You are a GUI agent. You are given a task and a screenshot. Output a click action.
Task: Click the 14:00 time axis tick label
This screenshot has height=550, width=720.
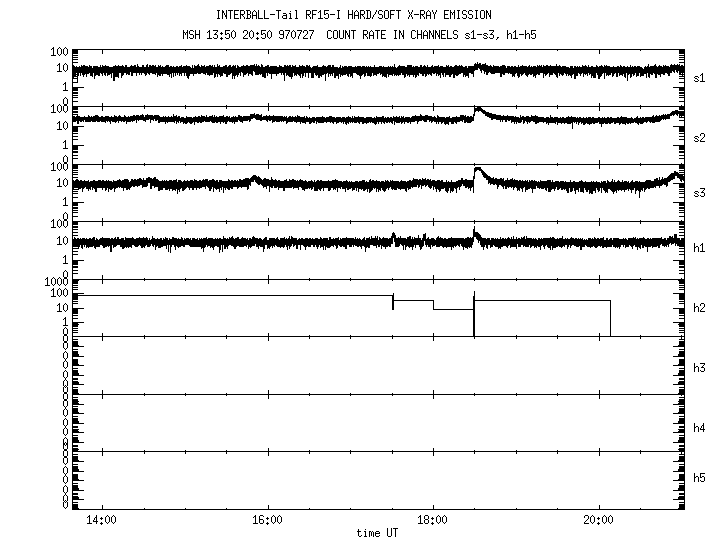(x=101, y=520)
